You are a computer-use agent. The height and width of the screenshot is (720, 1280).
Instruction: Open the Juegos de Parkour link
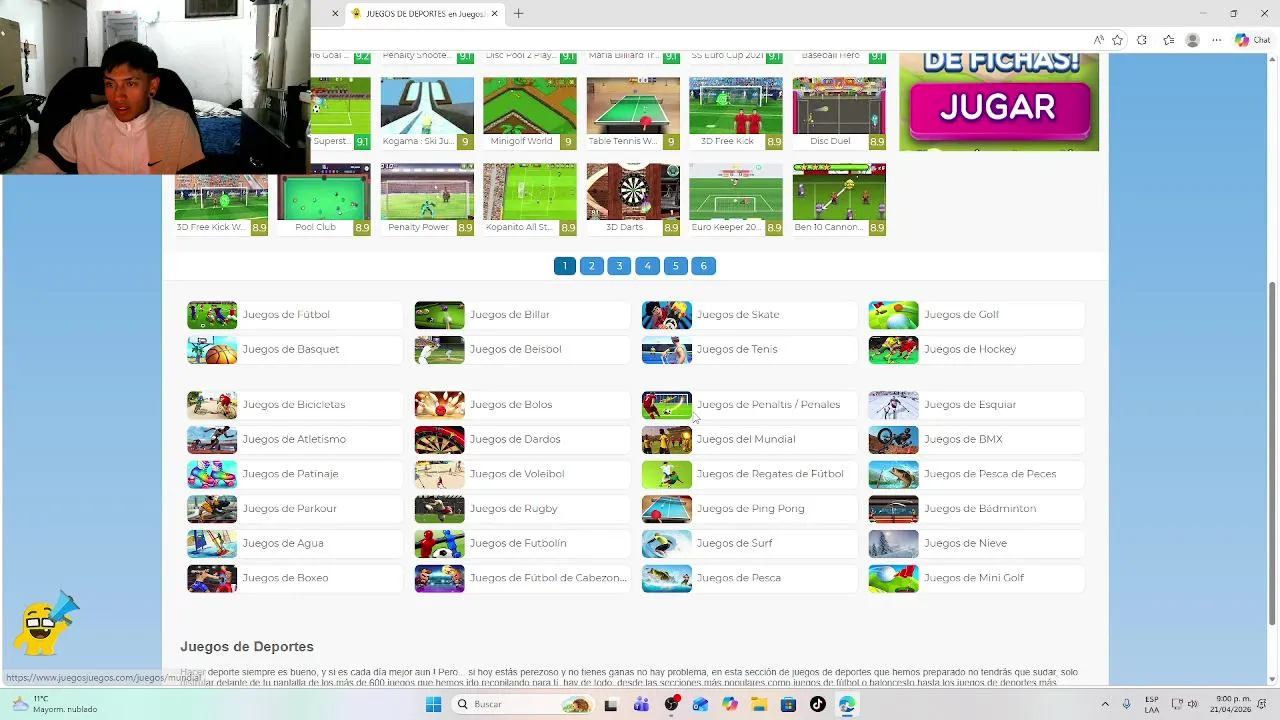pyautogui.click(x=289, y=509)
